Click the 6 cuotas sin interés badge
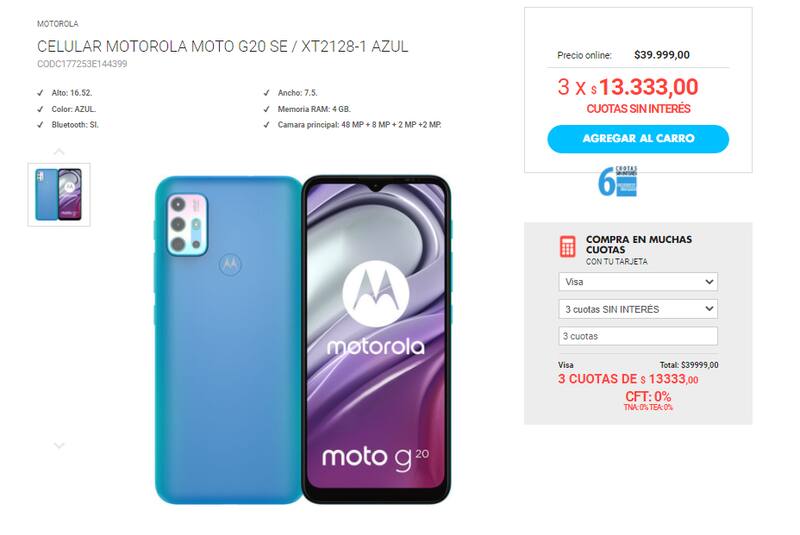Image resolution: width=800 pixels, height=535 pixels. click(x=618, y=181)
